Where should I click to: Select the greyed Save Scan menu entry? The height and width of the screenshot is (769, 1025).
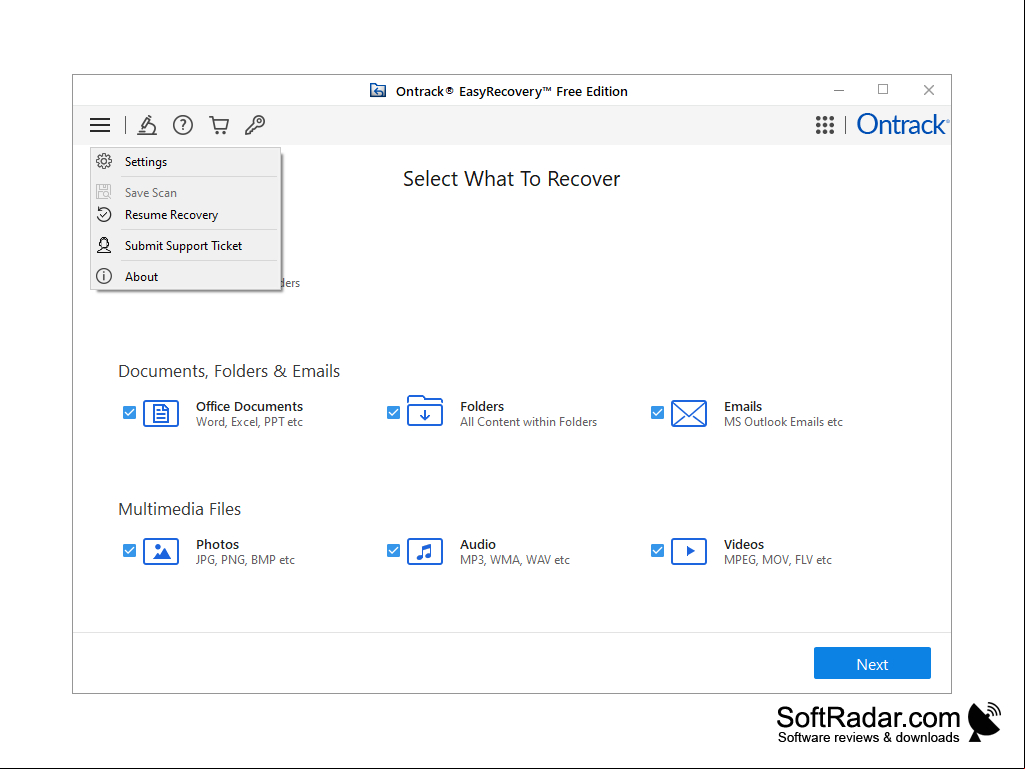[186, 192]
